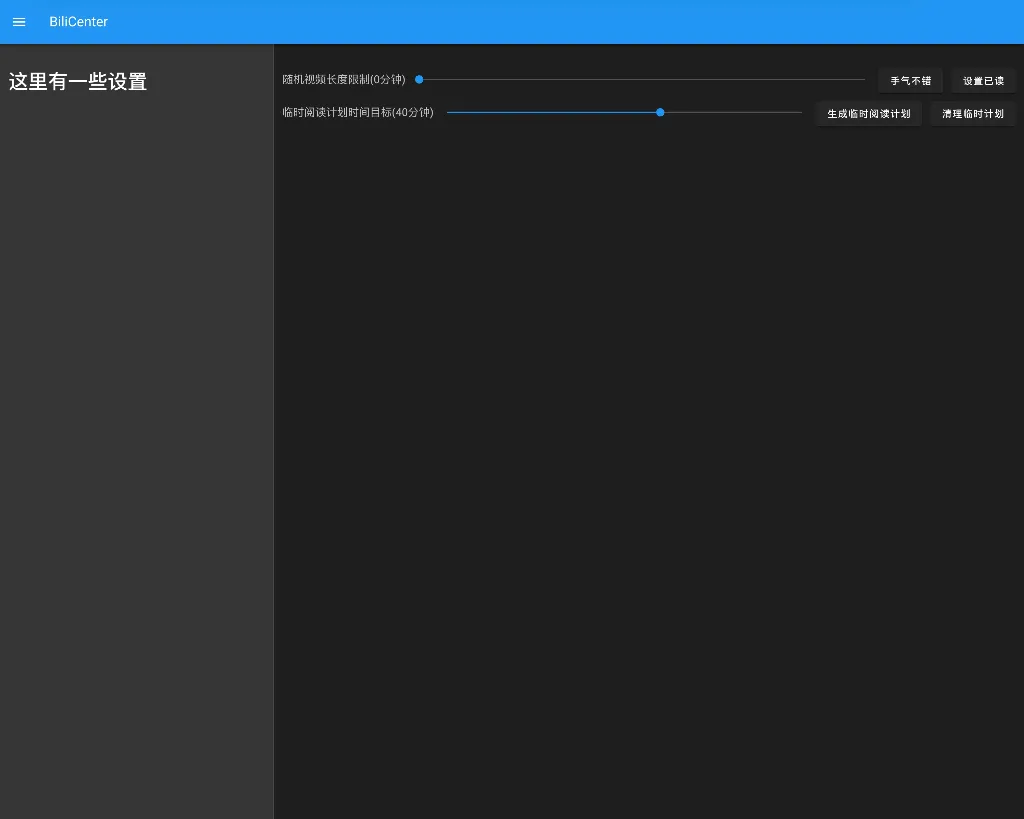
Task: Click the 随机视频长度限制 slider handle
Action: coord(419,79)
